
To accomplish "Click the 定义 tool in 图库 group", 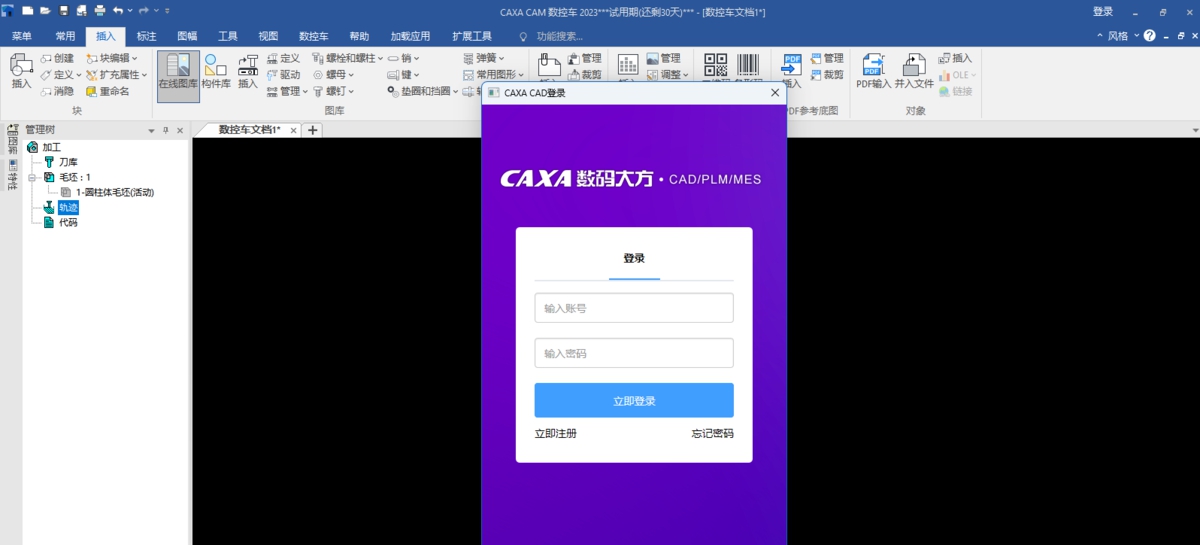I will [283, 58].
